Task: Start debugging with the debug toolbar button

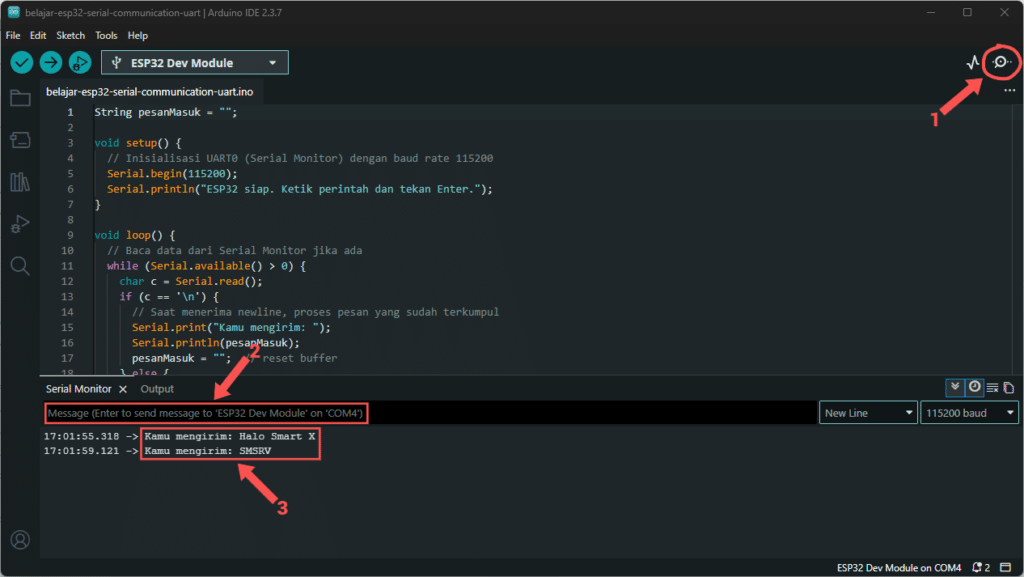Action: pyautogui.click(x=80, y=63)
